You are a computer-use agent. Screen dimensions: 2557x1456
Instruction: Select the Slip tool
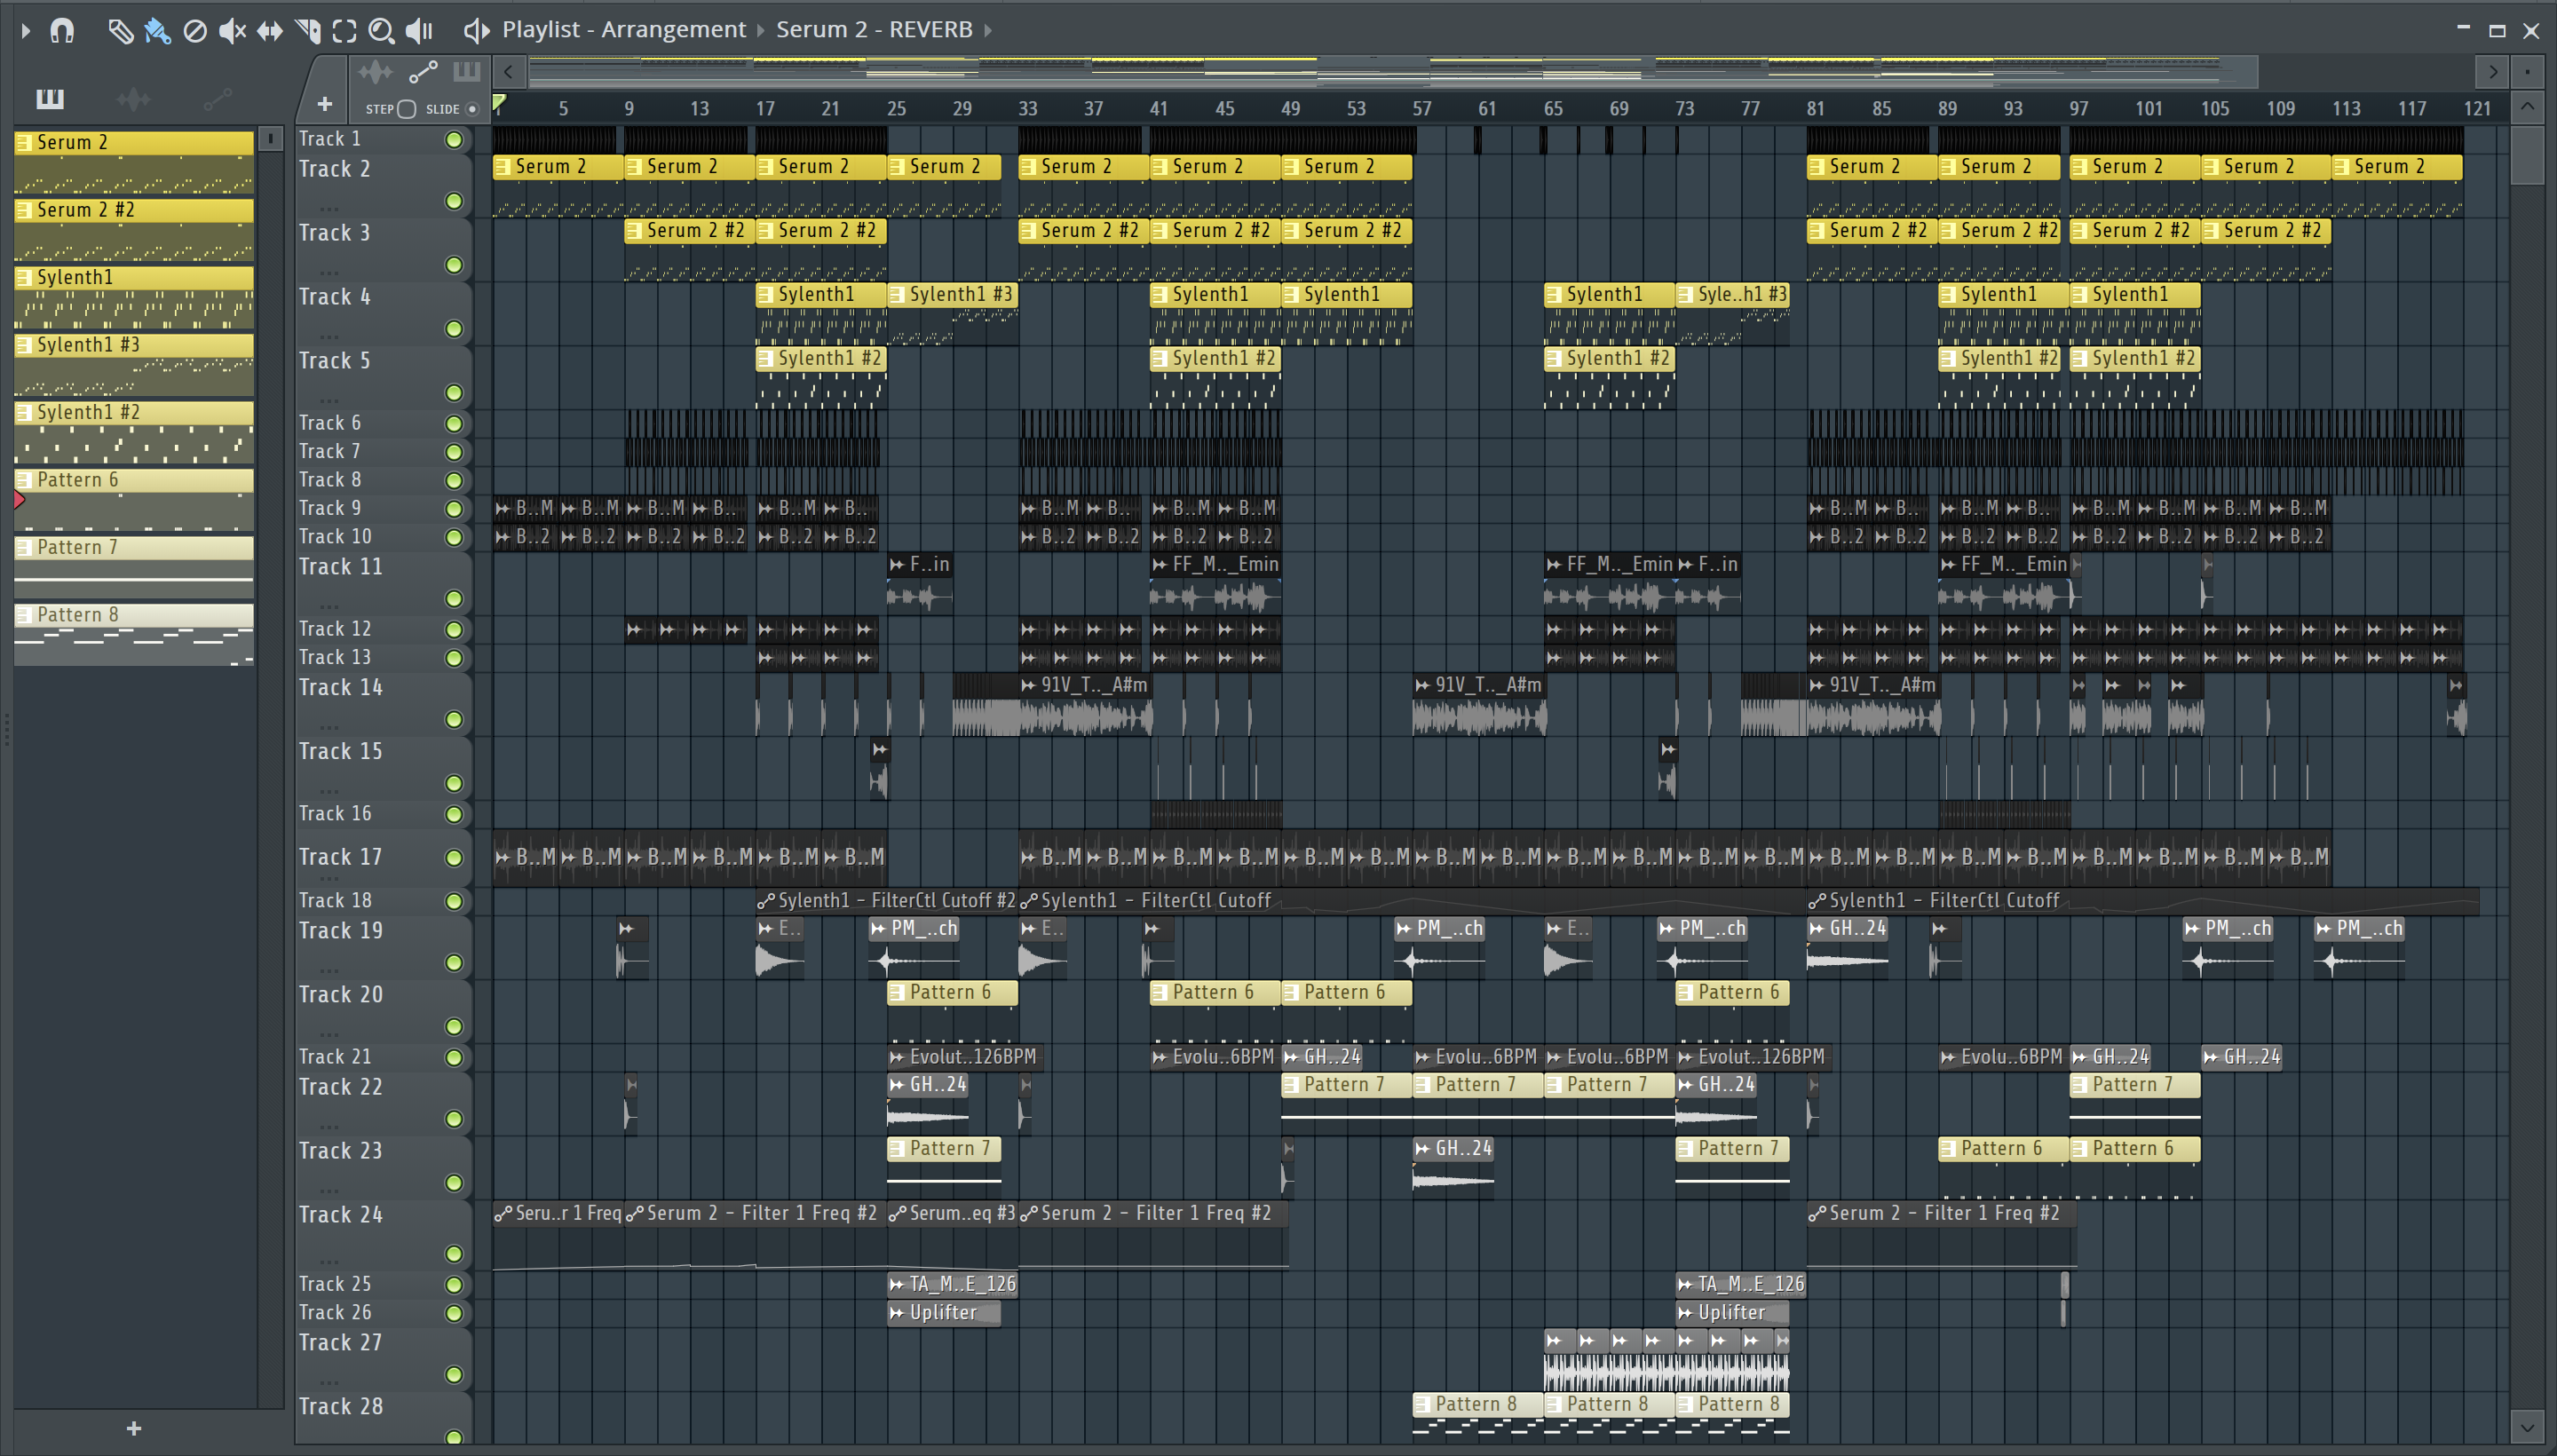click(269, 31)
